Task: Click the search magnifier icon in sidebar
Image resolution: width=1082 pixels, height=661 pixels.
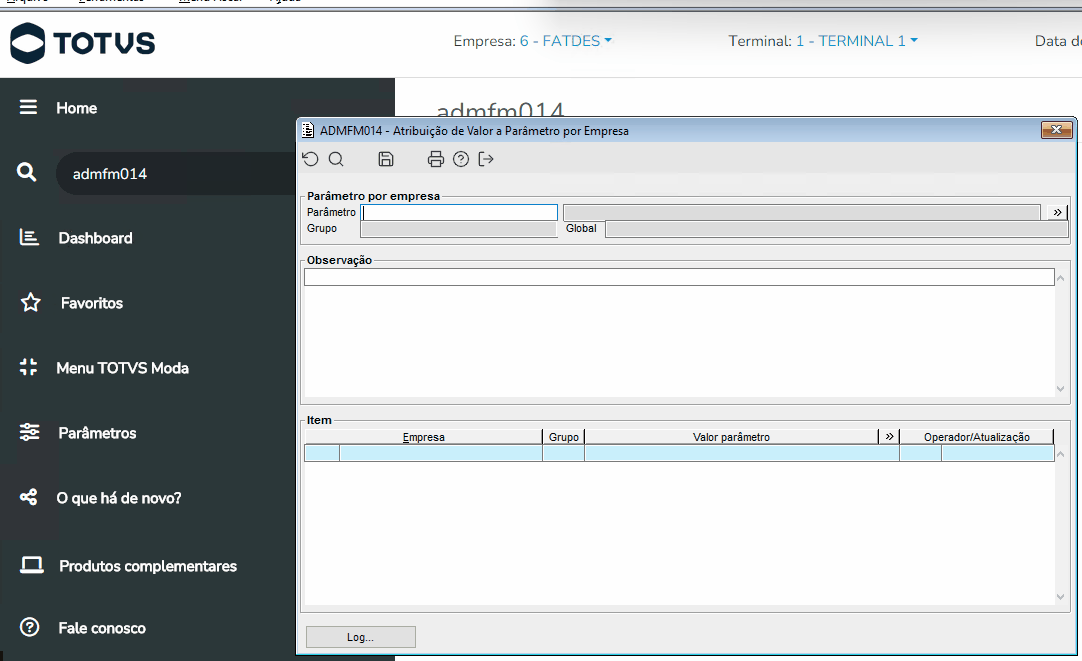Action: coord(26,172)
